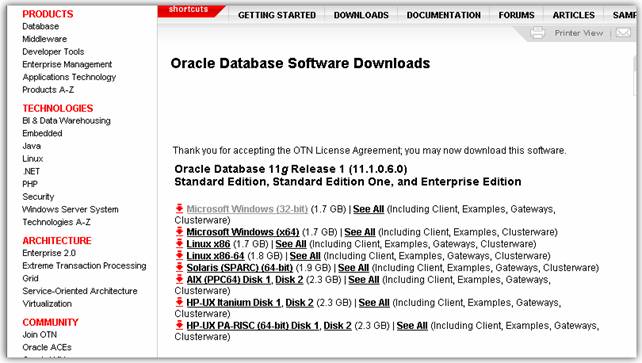
Task: Download Microsoft Windows (x64) link
Action: (243, 232)
